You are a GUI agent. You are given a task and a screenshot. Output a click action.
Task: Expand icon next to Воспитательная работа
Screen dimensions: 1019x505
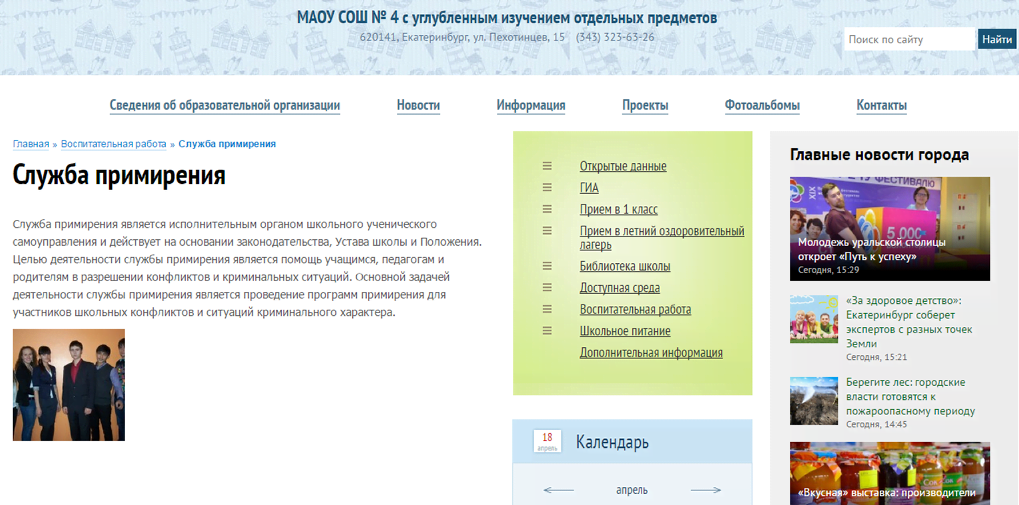pyautogui.click(x=547, y=309)
